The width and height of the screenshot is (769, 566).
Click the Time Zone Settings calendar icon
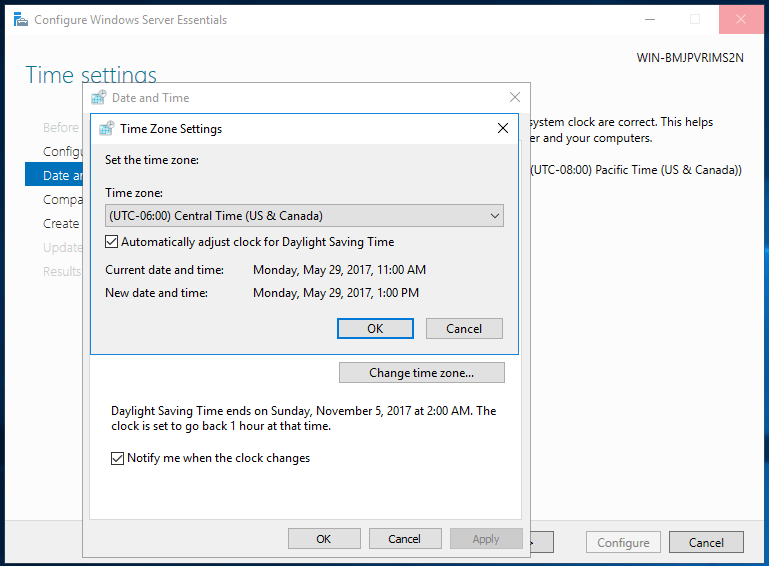point(106,129)
